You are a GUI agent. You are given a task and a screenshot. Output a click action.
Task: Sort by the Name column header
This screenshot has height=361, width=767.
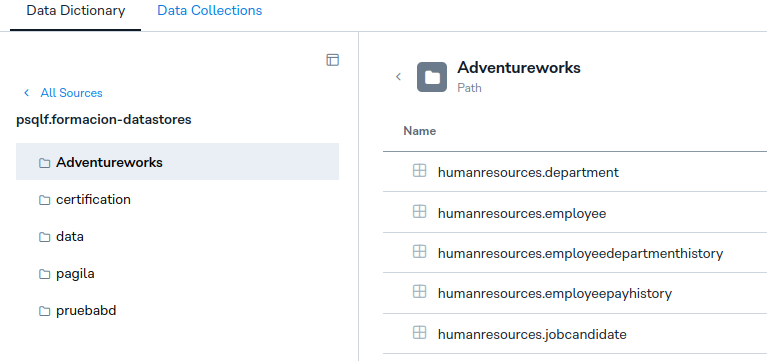[419, 131]
